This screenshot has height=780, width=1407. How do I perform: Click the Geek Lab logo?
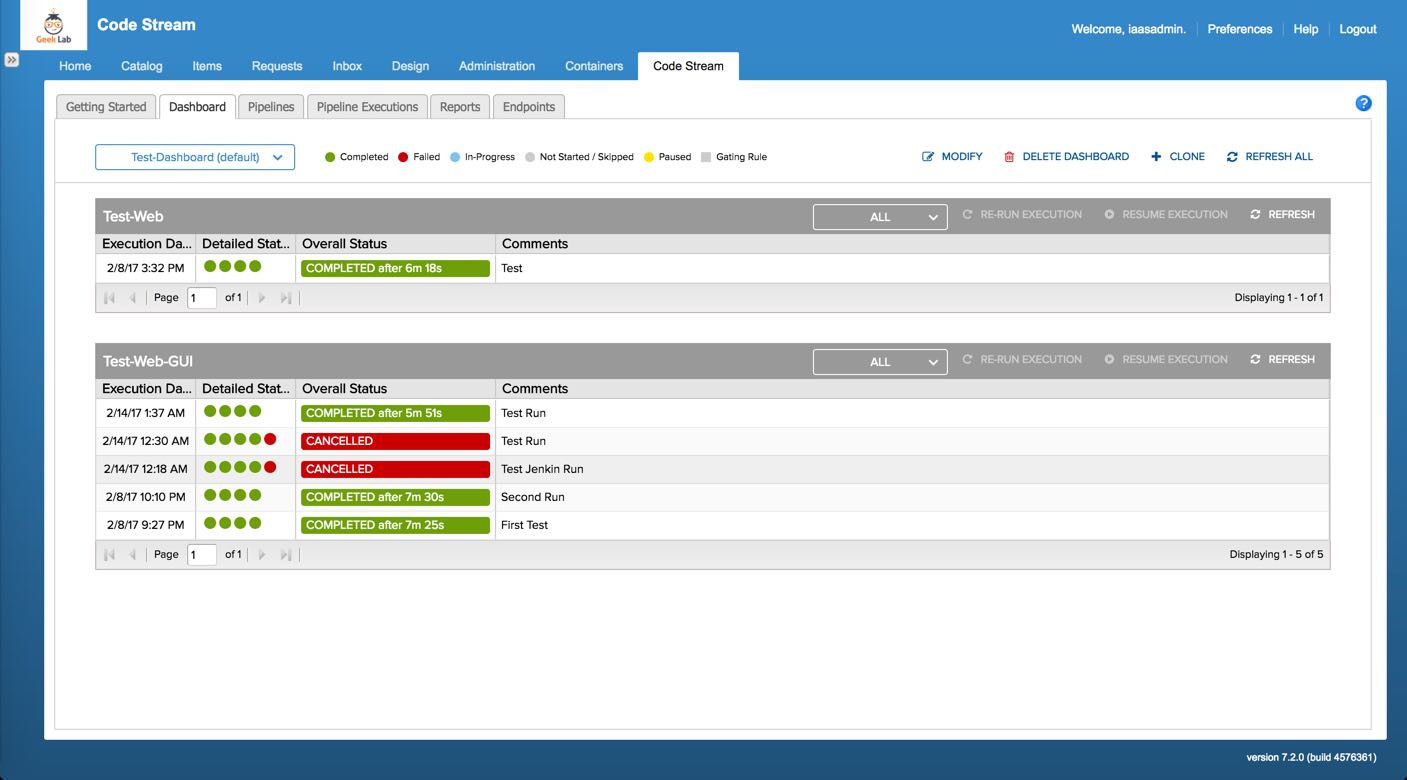(x=54, y=25)
